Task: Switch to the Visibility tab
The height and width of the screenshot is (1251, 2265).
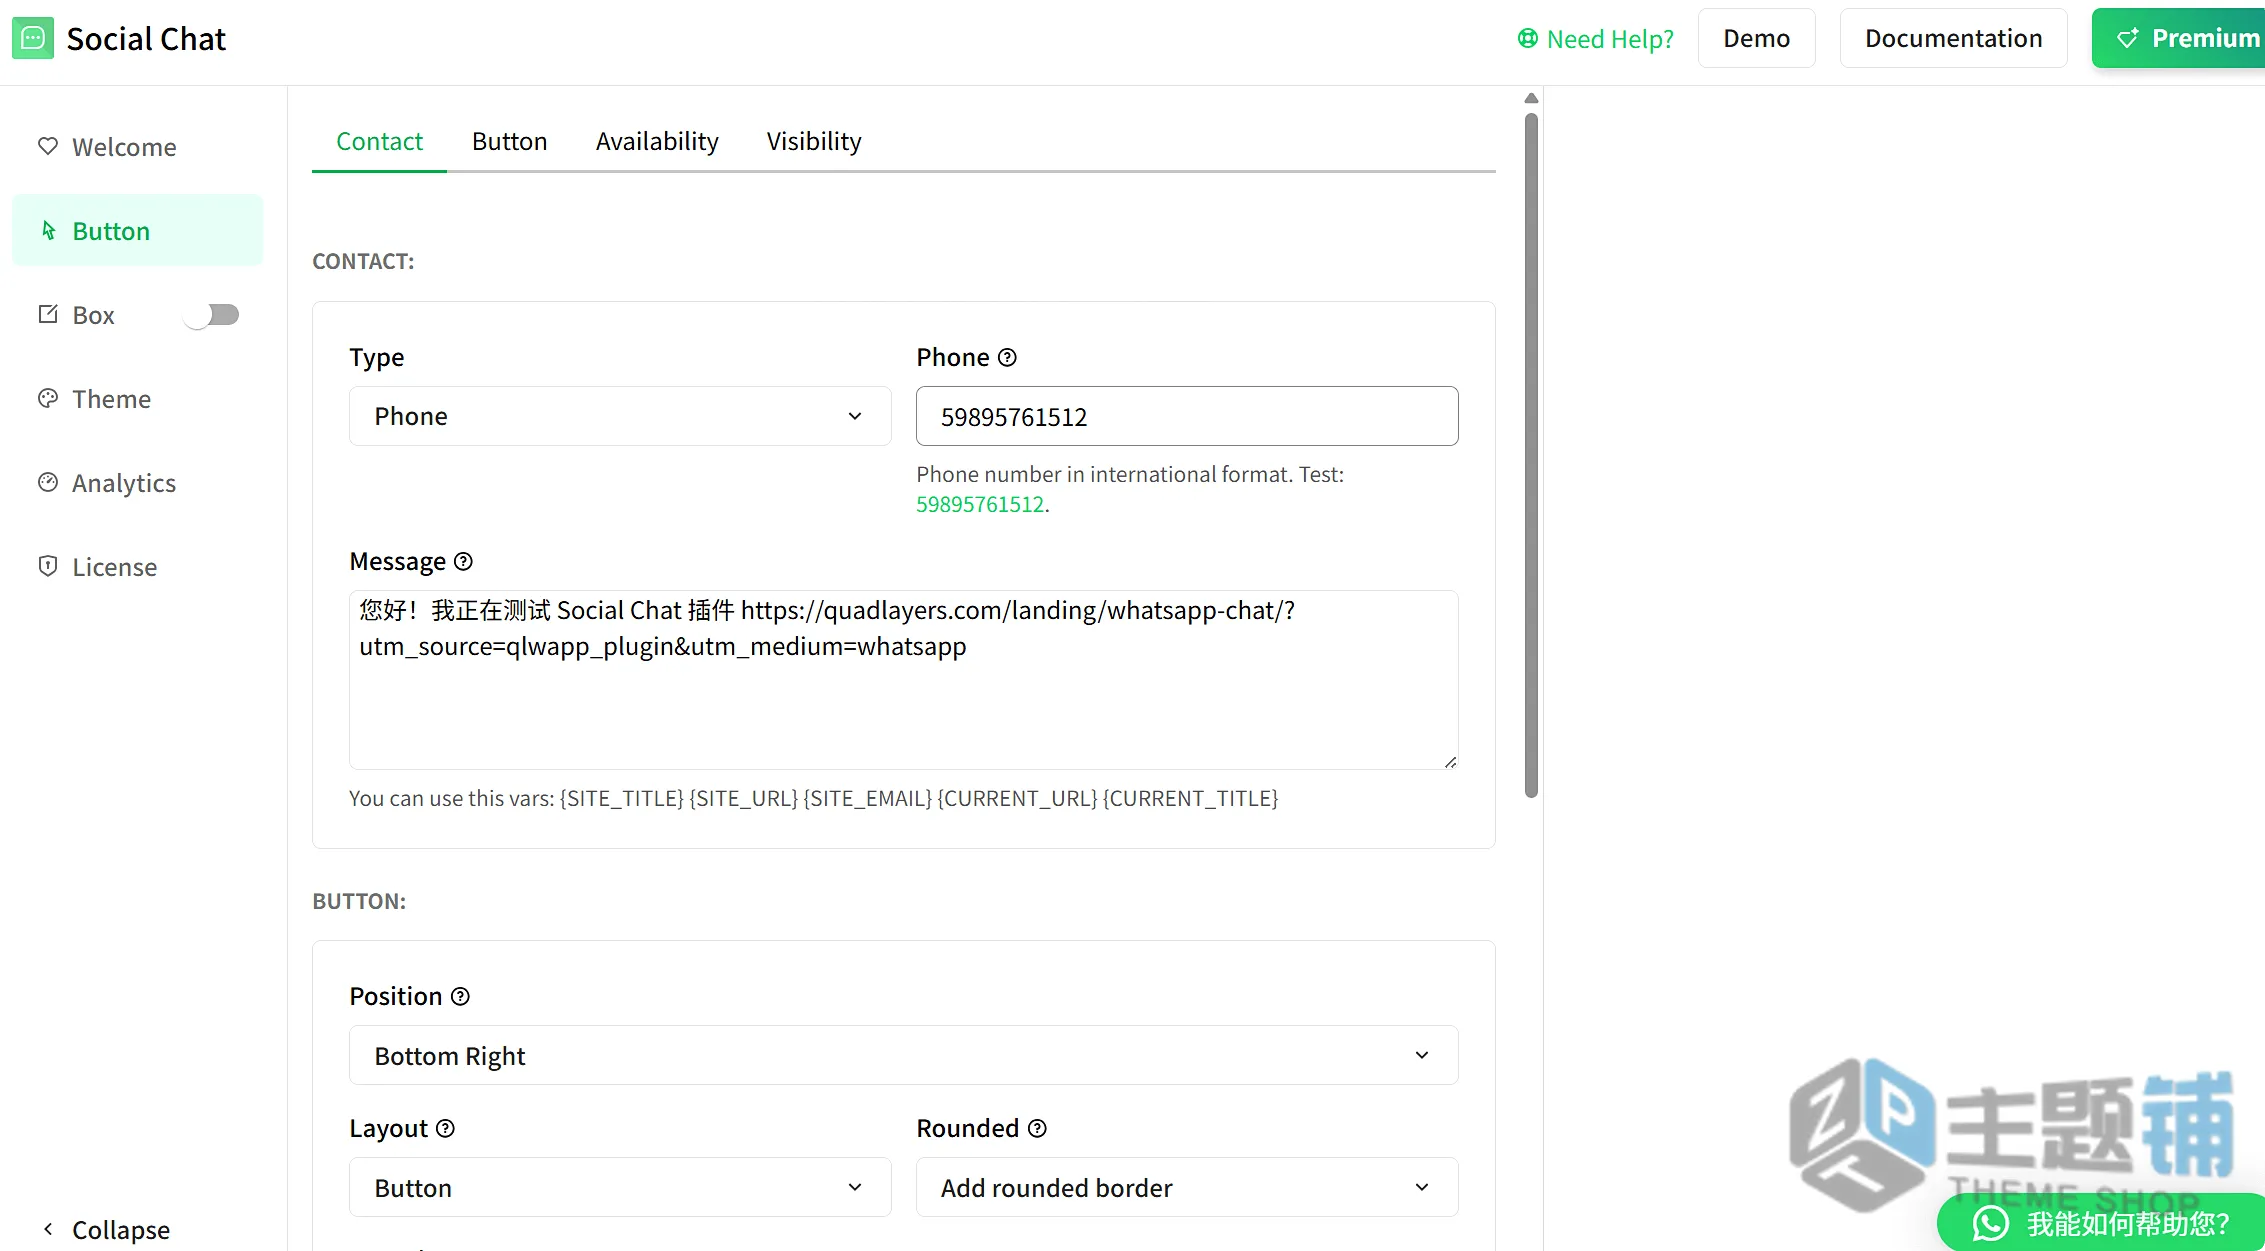Action: click(x=814, y=141)
